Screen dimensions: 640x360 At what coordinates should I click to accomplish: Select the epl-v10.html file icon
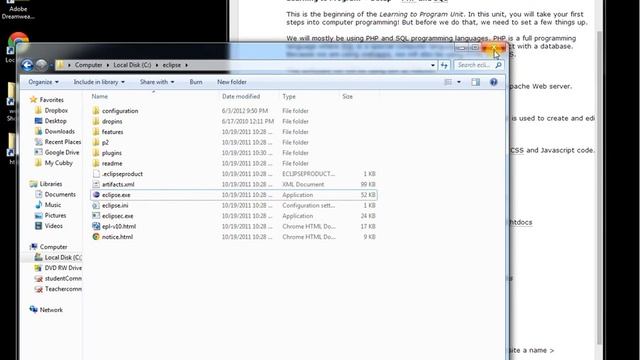coord(96,226)
